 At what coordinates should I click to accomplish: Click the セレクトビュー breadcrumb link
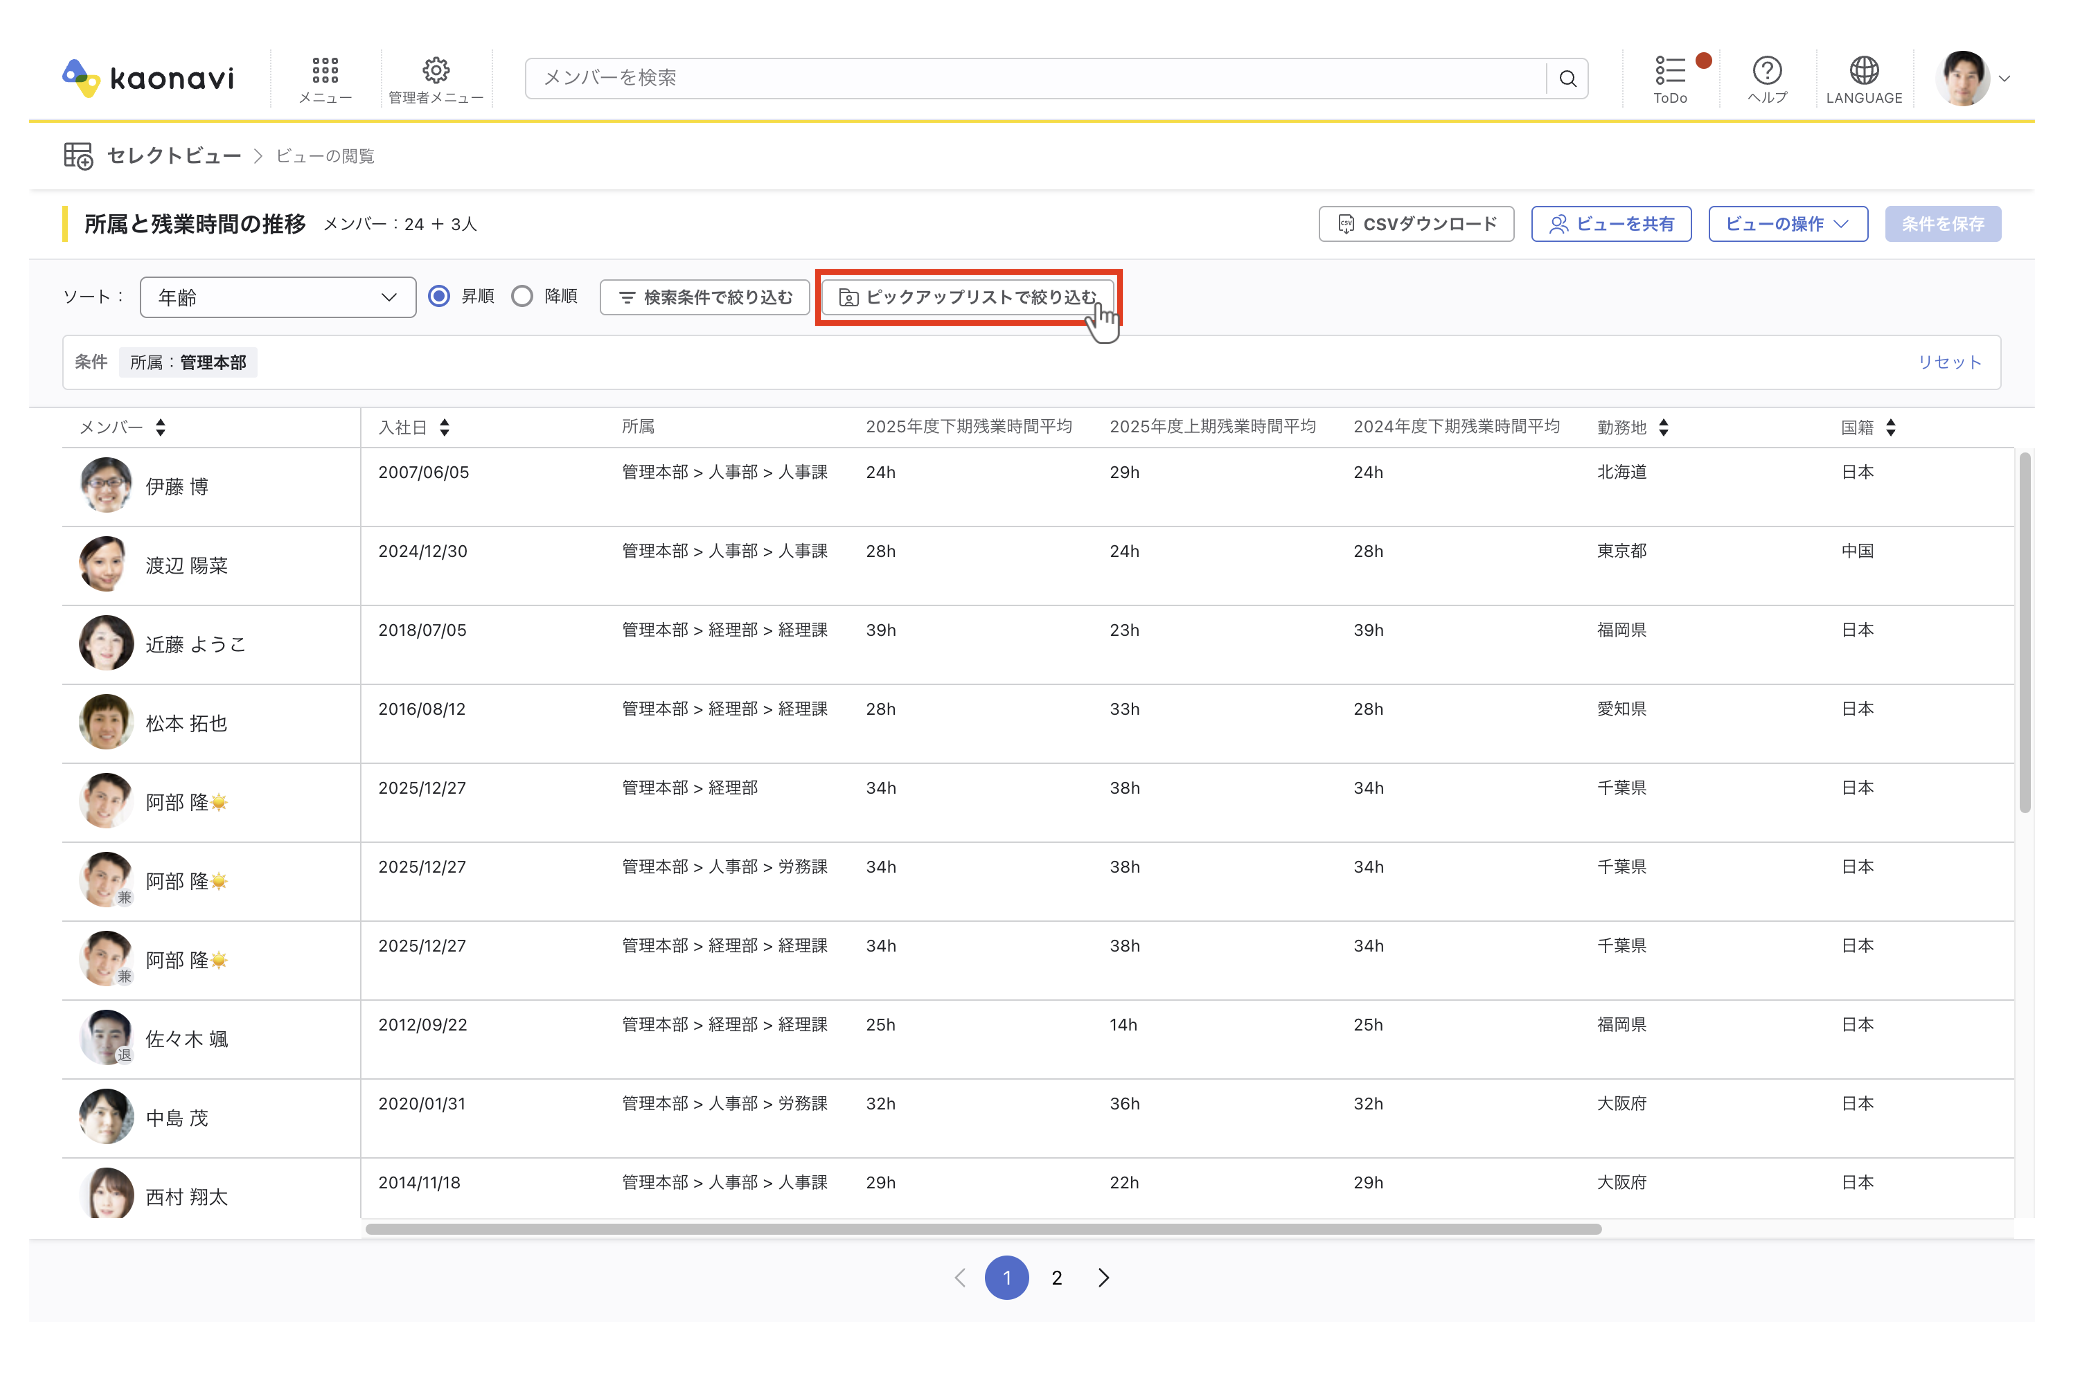click(x=174, y=156)
